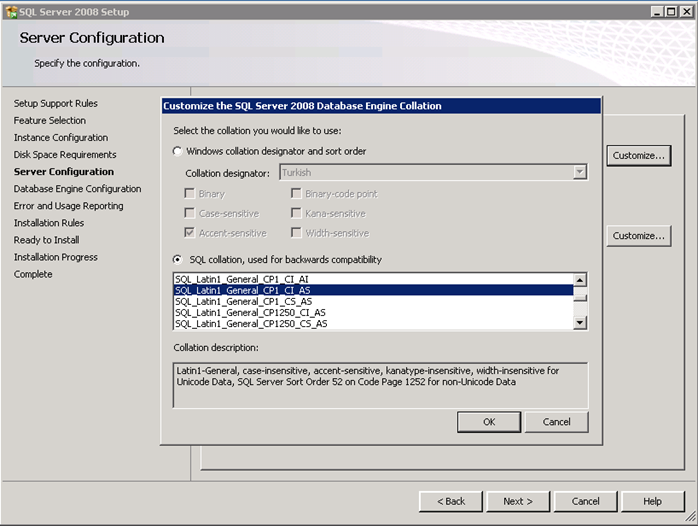Click Feature Selection step
Image resolution: width=698 pixels, height=526 pixels.
click(x=49, y=121)
